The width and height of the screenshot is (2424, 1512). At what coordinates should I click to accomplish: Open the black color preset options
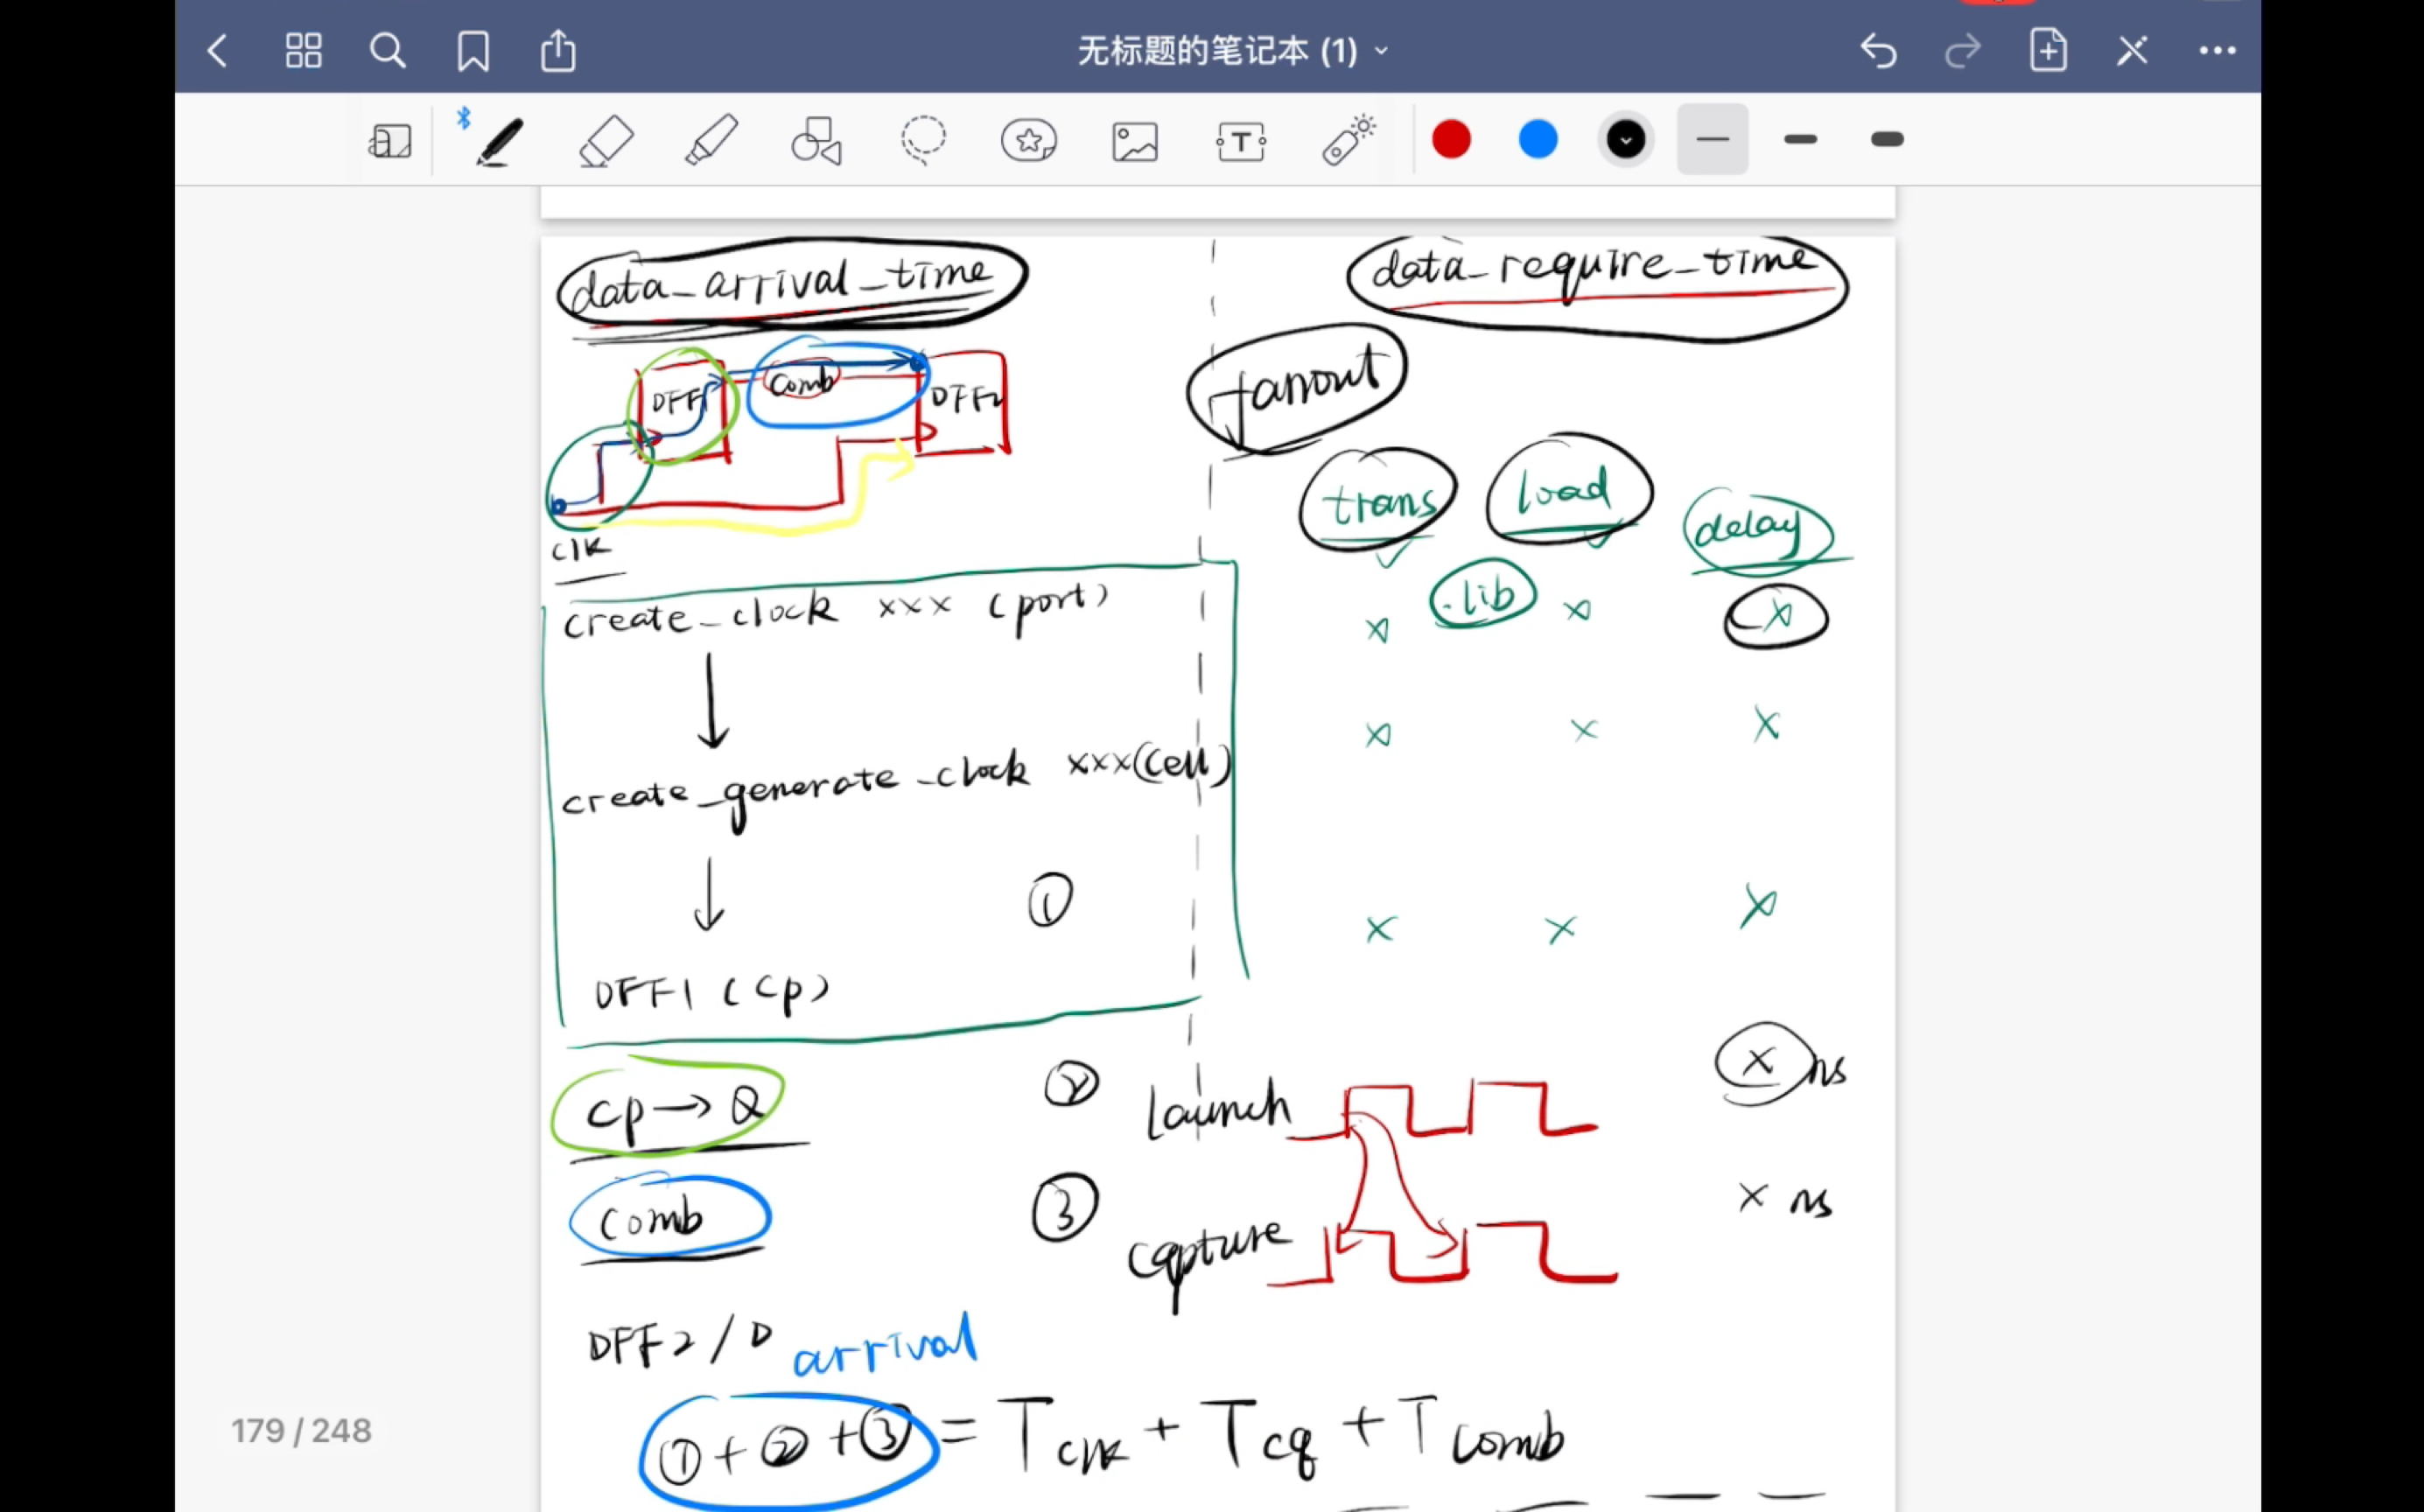point(1625,140)
